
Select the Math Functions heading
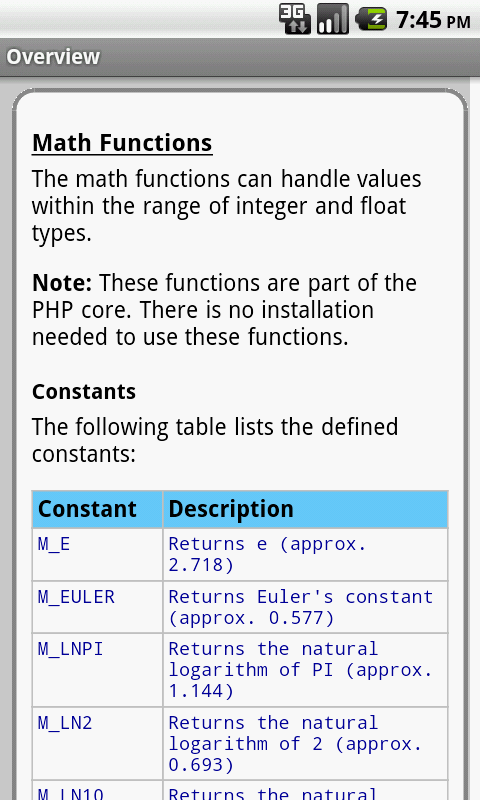click(x=122, y=142)
